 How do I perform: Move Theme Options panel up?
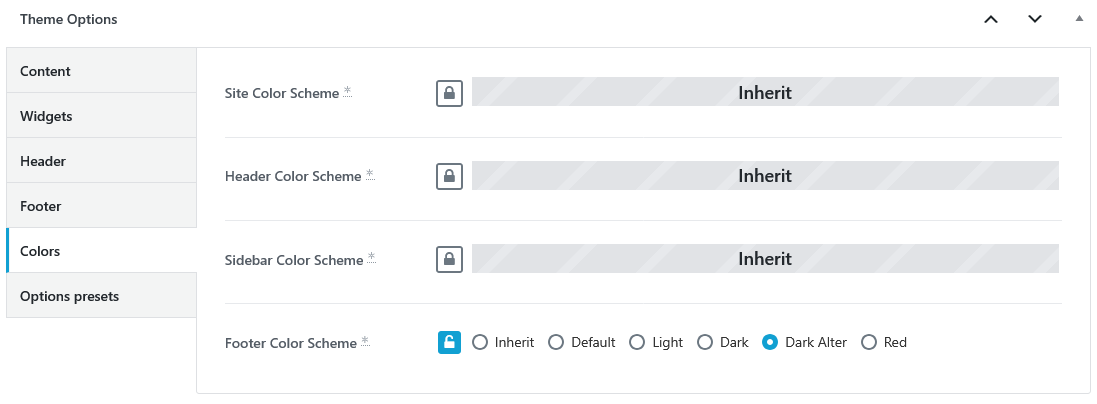pyautogui.click(x=991, y=19)
